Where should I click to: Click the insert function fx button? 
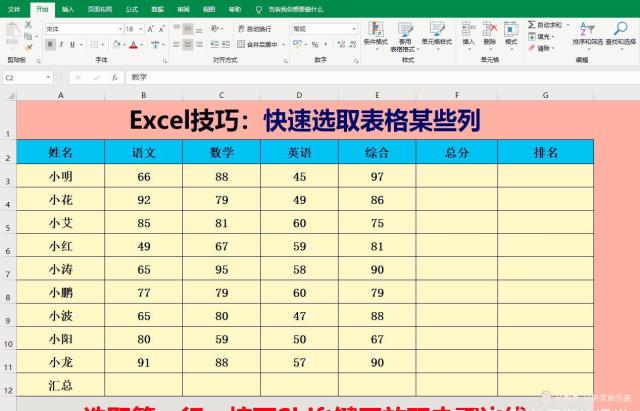pos(115,78)
